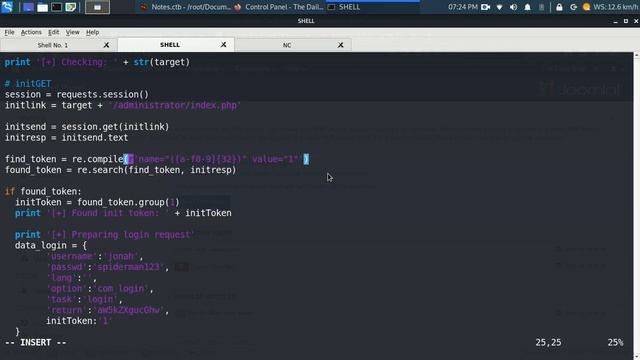640x360 pixels.
Task: Select the SHELL terminal tab
Action: tap(170, 44)
